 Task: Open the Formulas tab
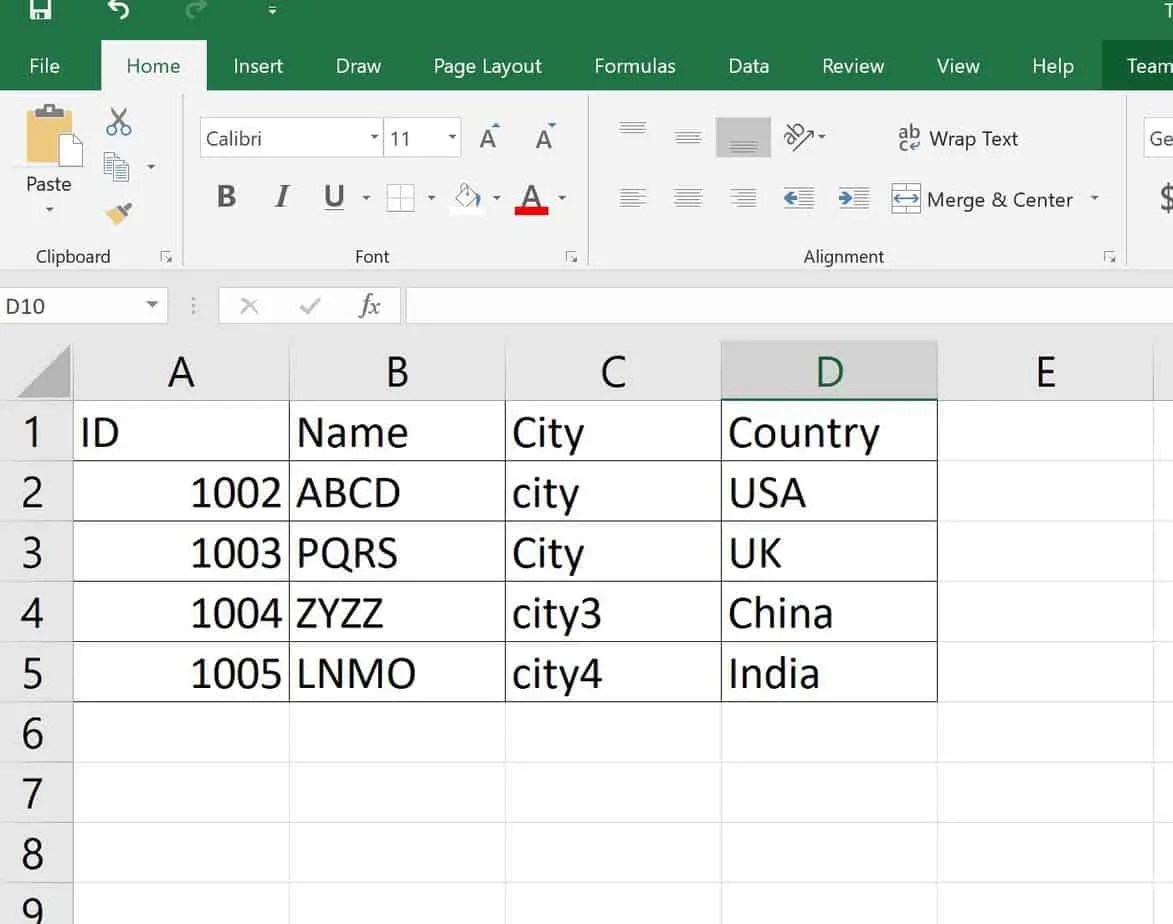pyautogui.click(x=635, y=66)
